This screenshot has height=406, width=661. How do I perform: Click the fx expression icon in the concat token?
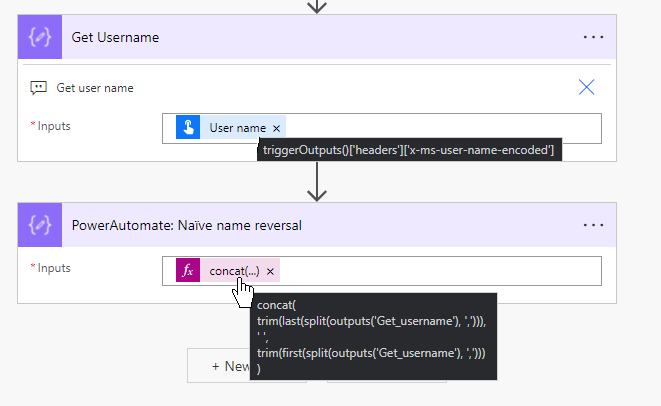coord(188,270)
